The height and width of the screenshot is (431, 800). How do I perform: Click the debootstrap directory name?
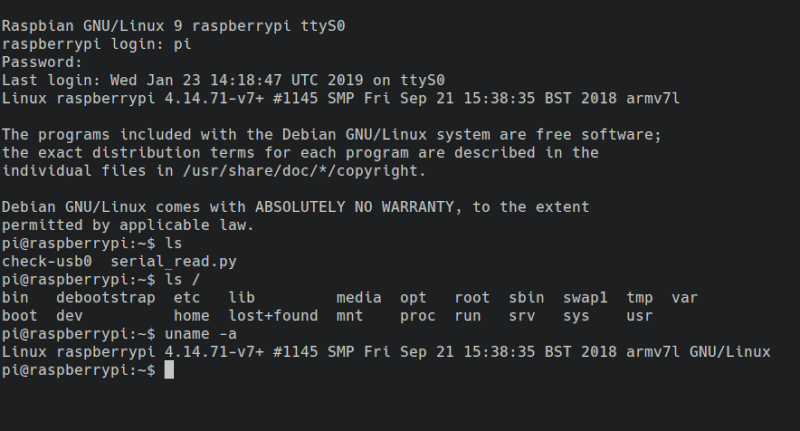106,298
